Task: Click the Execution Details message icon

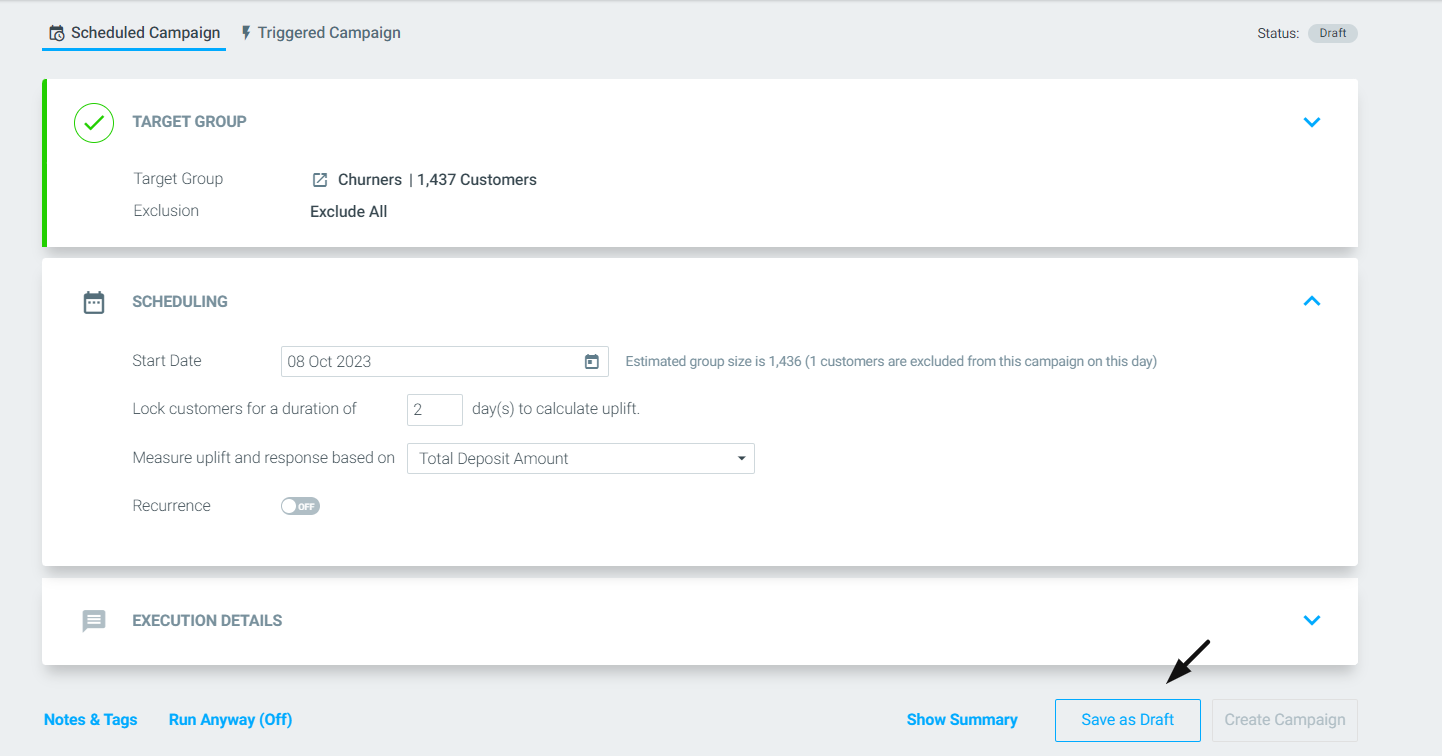Action: (94, 621)
